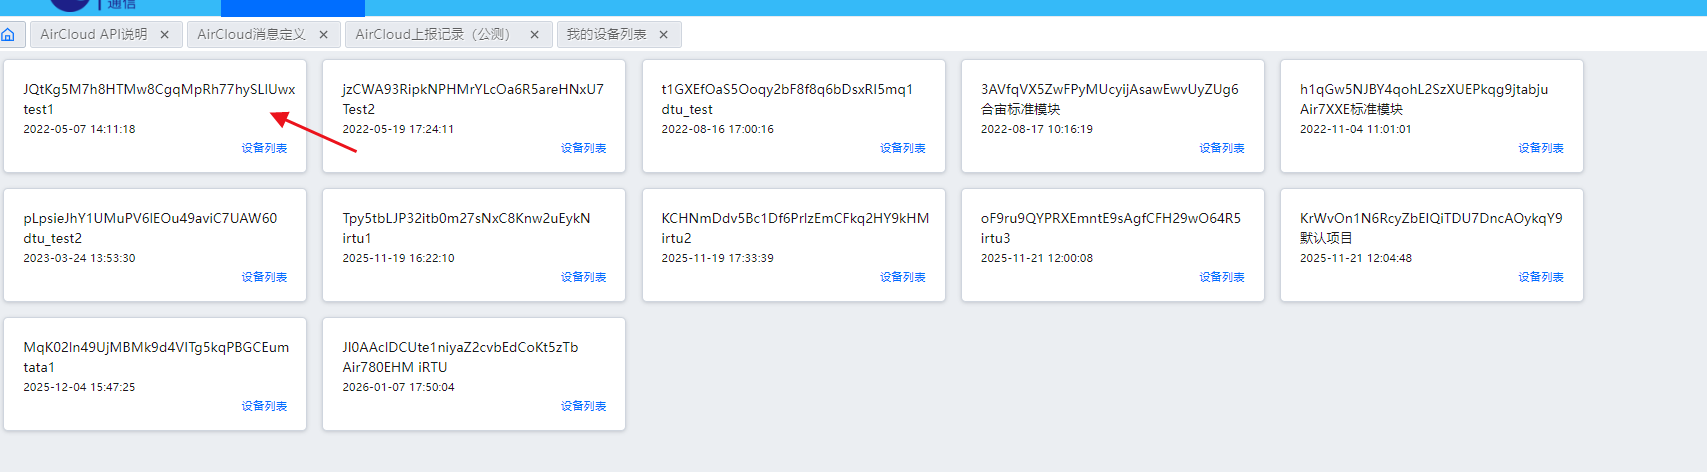Open 设备列表 for 合宙标准模块
The width and height of the screenshot is (1707, 472).
(1222, 148)
